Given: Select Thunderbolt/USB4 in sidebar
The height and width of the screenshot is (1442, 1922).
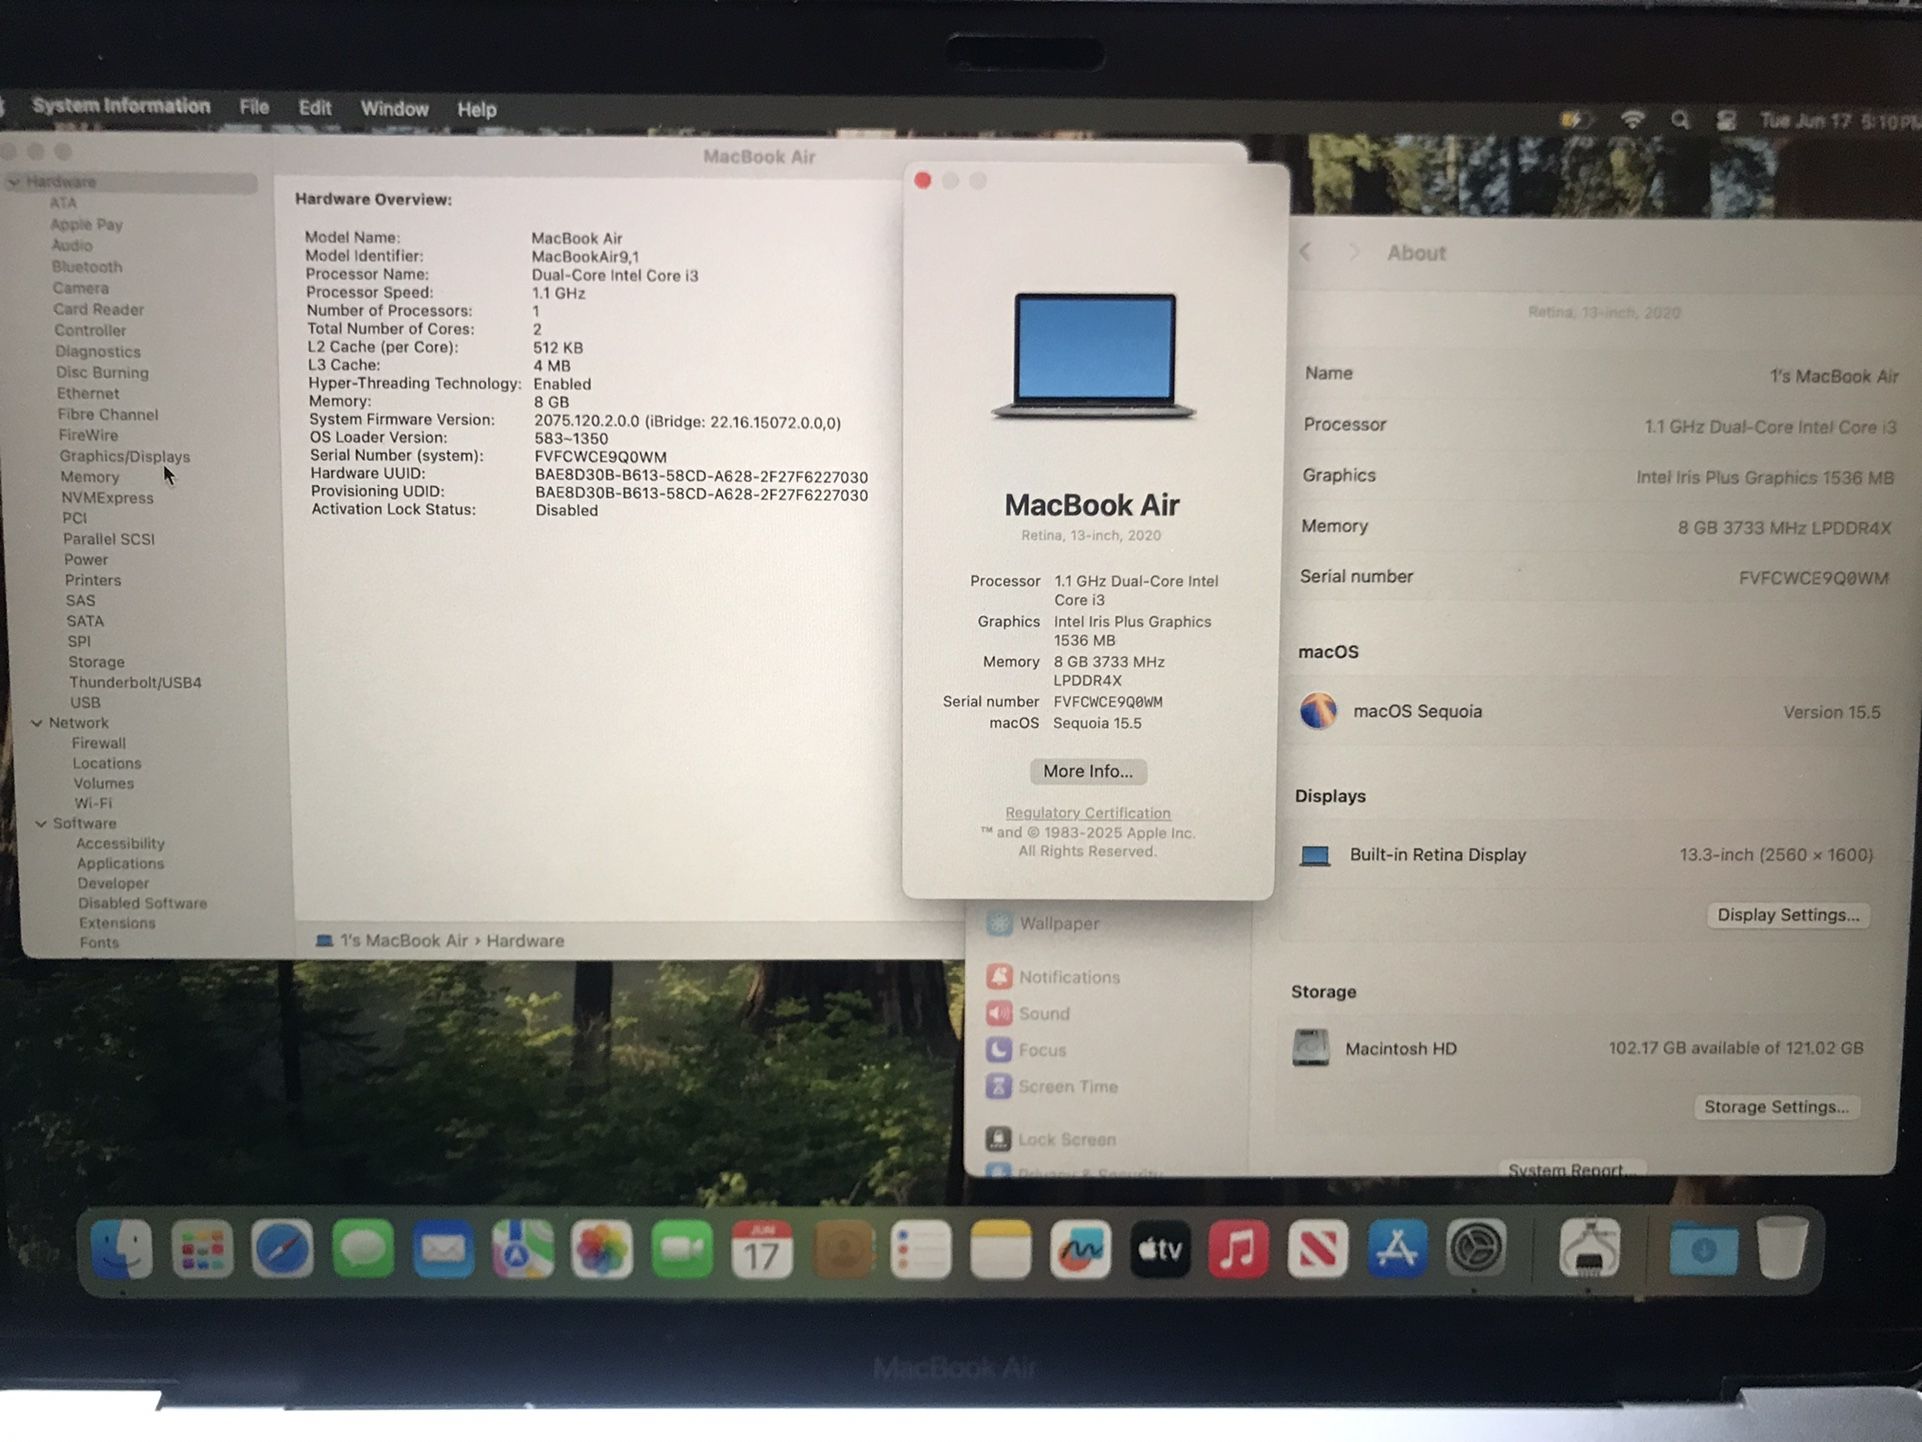Looking at the screenshot, I should point(135,682).
